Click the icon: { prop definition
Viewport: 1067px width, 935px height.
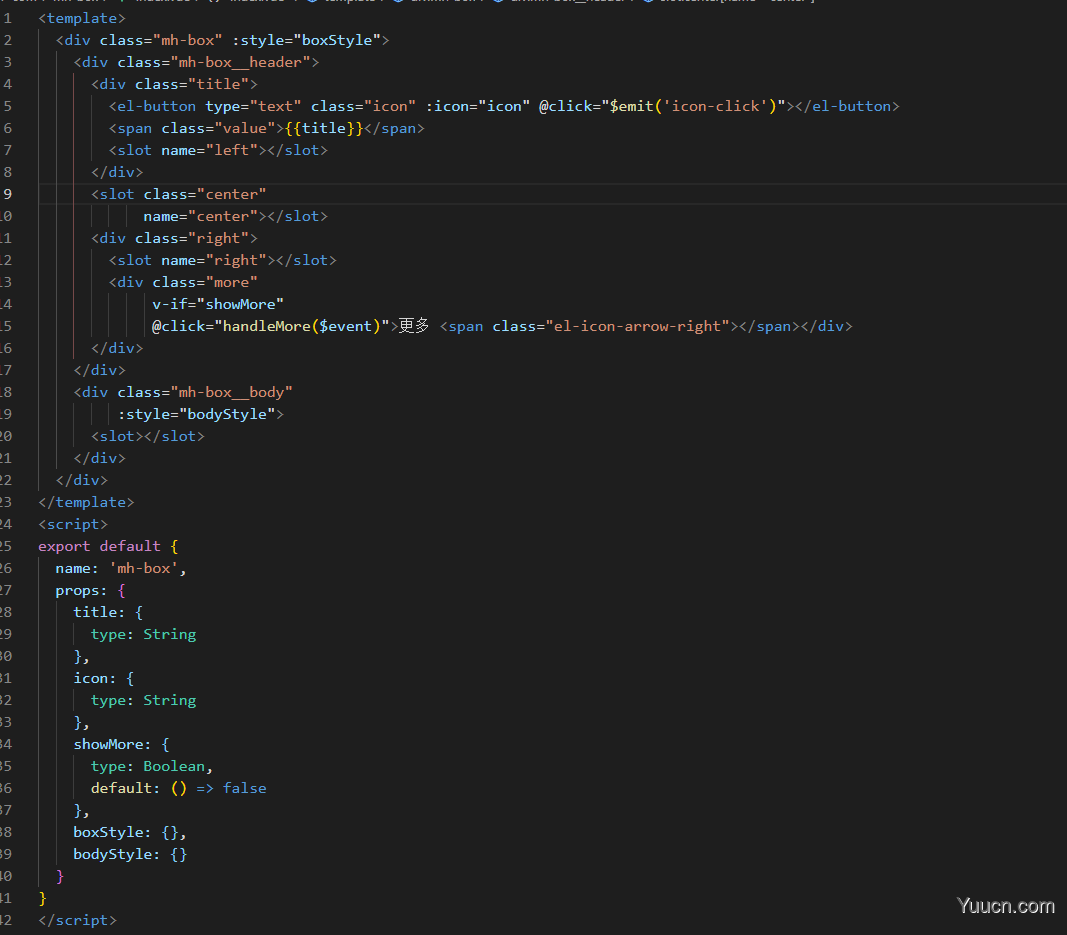[x=103, y=678]
